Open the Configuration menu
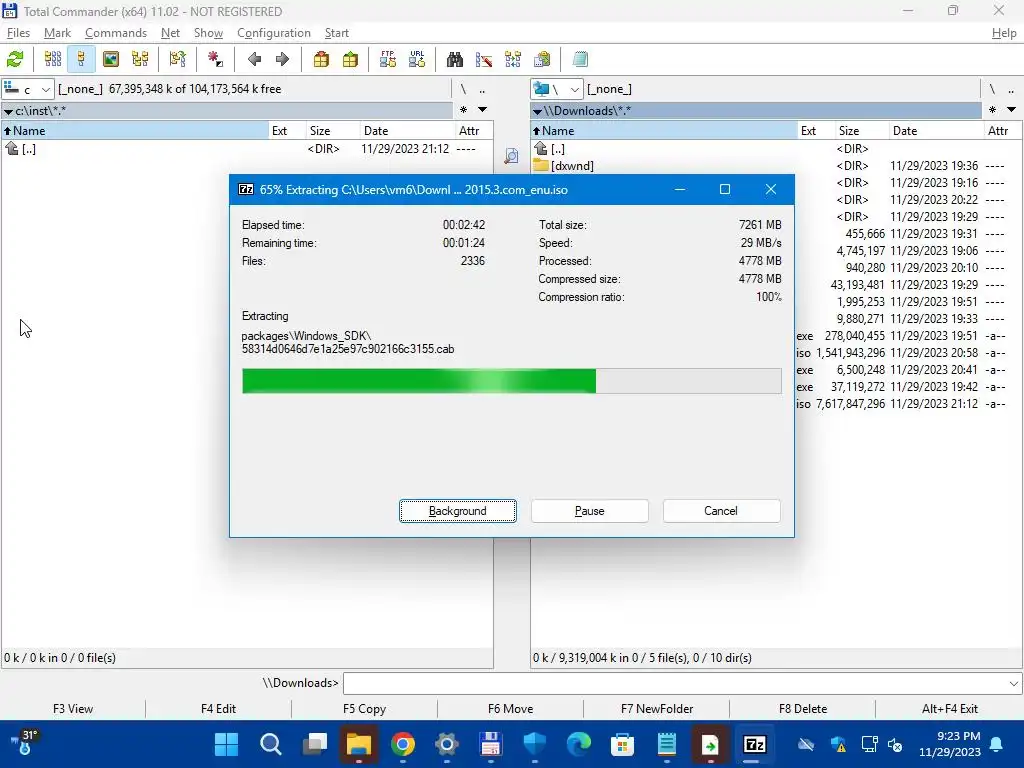Image resolution: width=1024 pixels, height=768 pixels. [x=274, y=33]
